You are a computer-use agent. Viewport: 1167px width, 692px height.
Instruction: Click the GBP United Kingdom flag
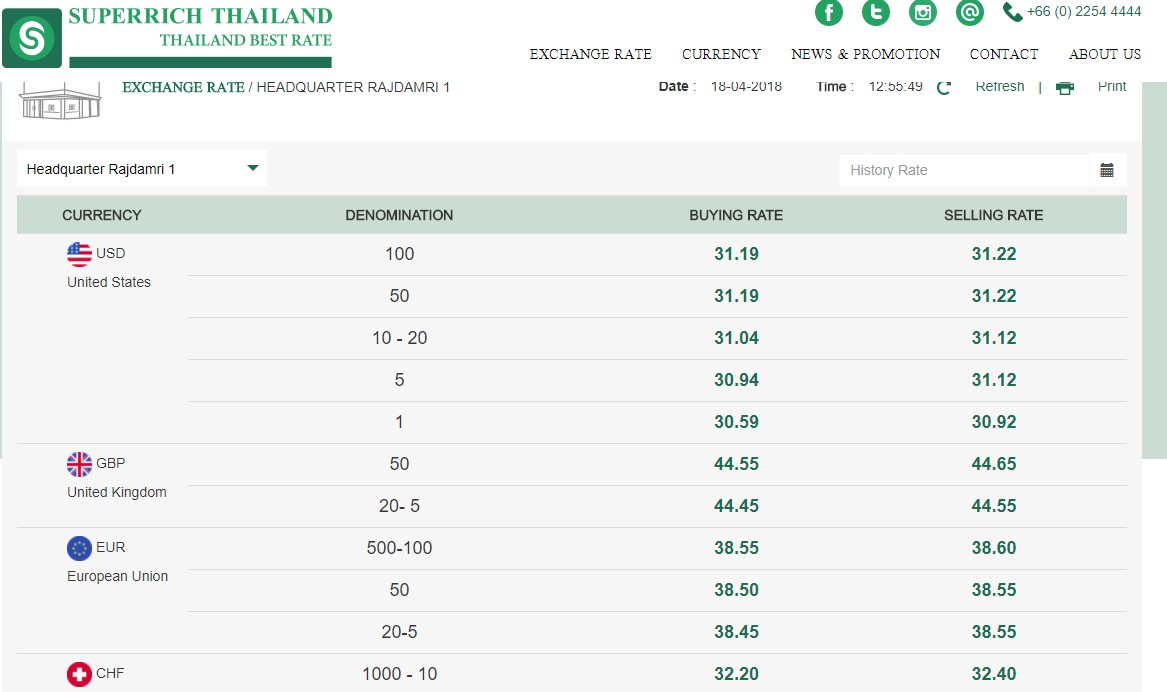pos(79,464)
